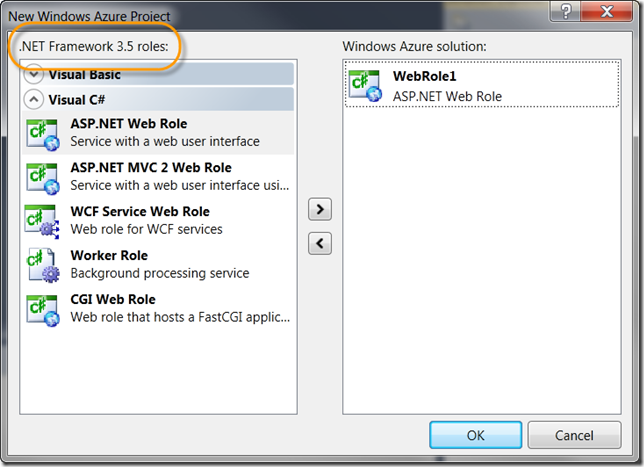
Task: Click the ASP.NET MVC 2 Web Role icon
Action: (x=43, y=179)
